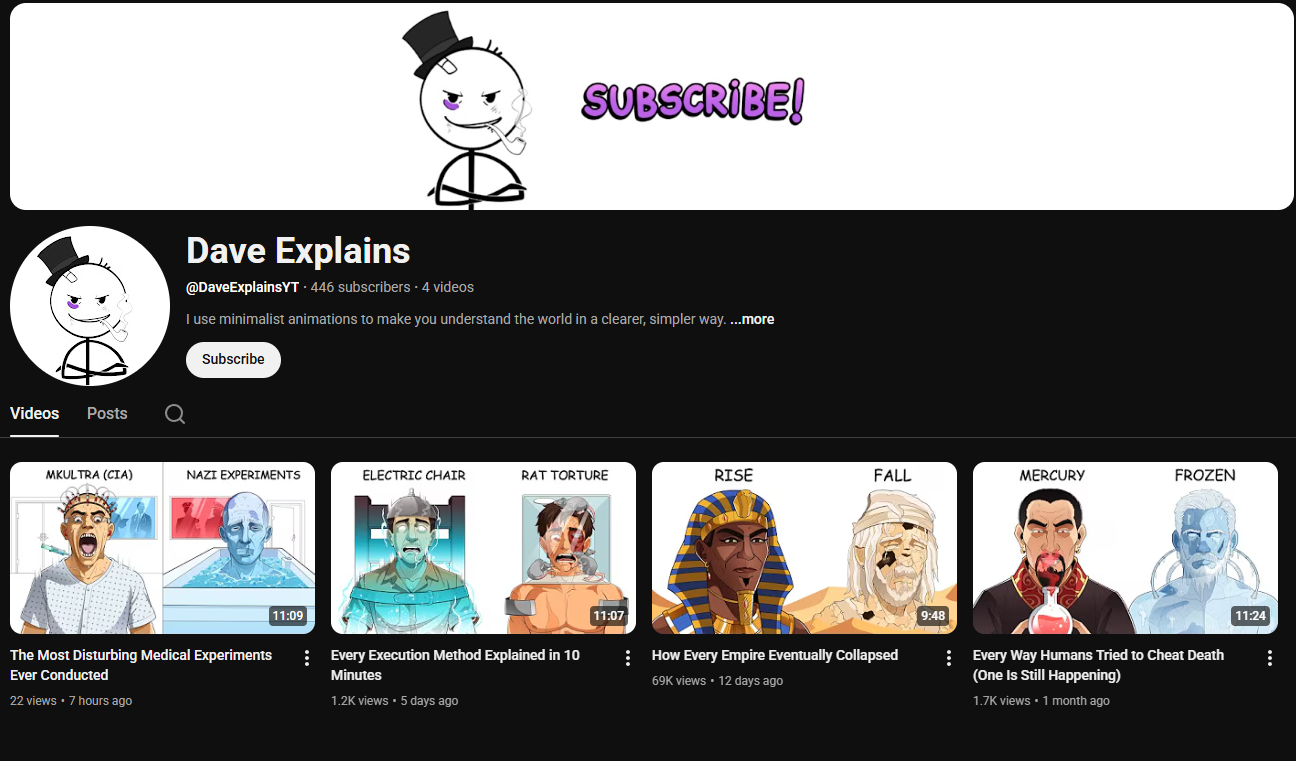Open the MKUltra Nazi Experiments thumbnail
The width and height of the screenshot is (1296, 761).
pyautogui.click(x=162, y=548)
